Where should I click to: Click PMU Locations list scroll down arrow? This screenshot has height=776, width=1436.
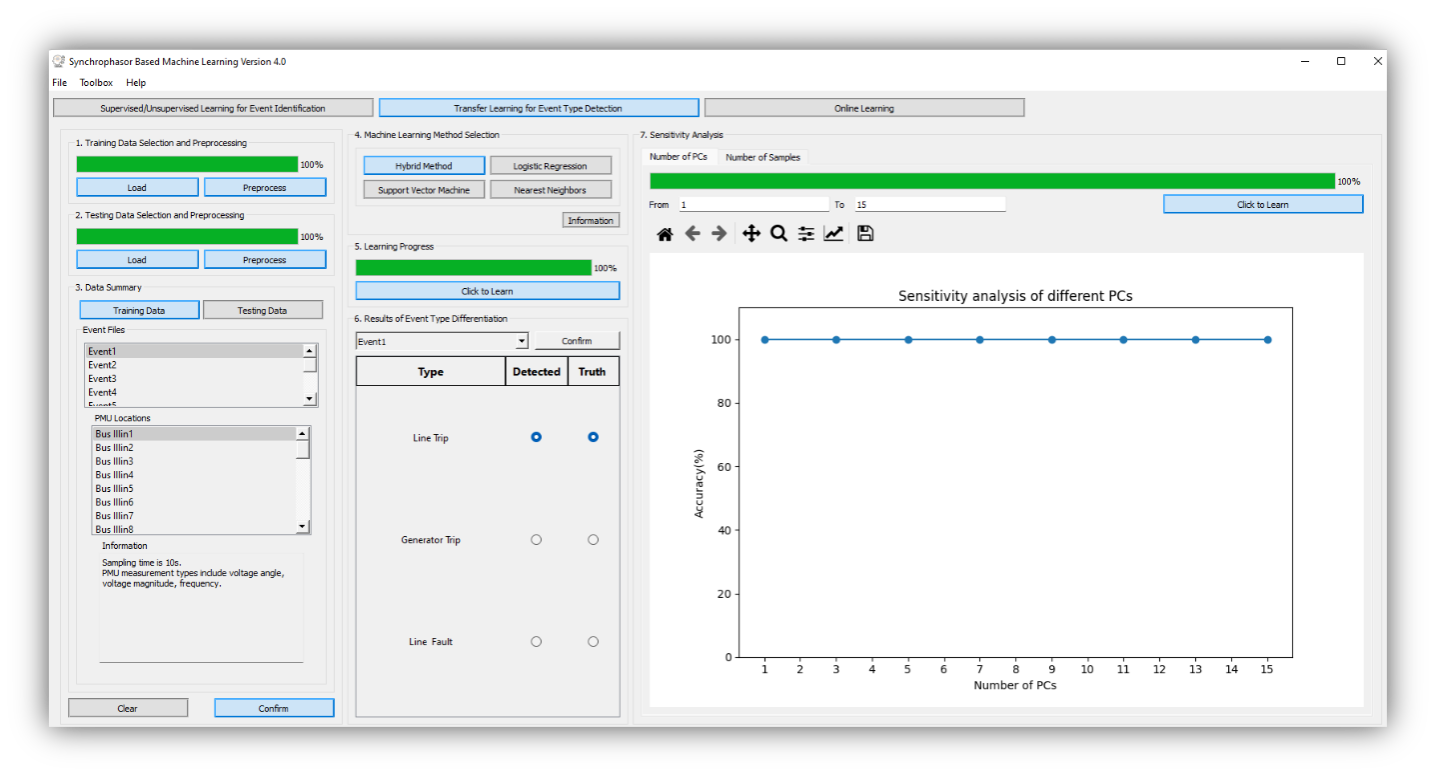303,526
